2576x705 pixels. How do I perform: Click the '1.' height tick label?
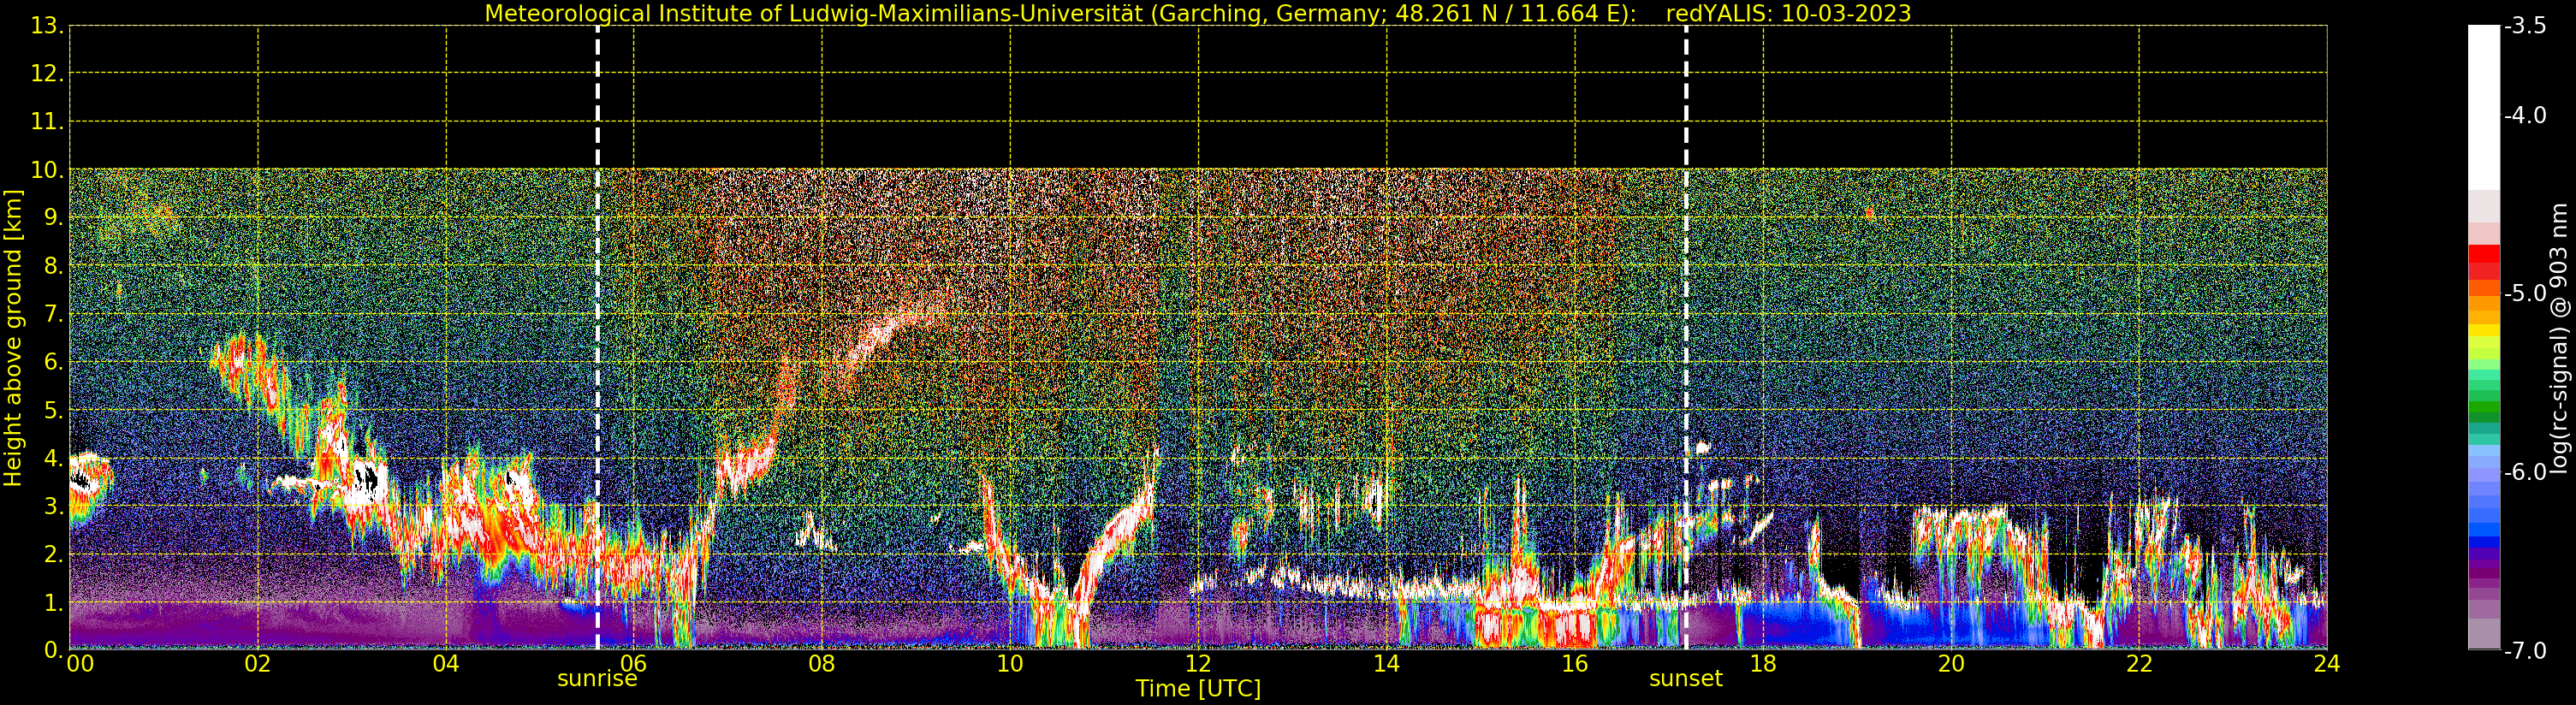(54, 602)
